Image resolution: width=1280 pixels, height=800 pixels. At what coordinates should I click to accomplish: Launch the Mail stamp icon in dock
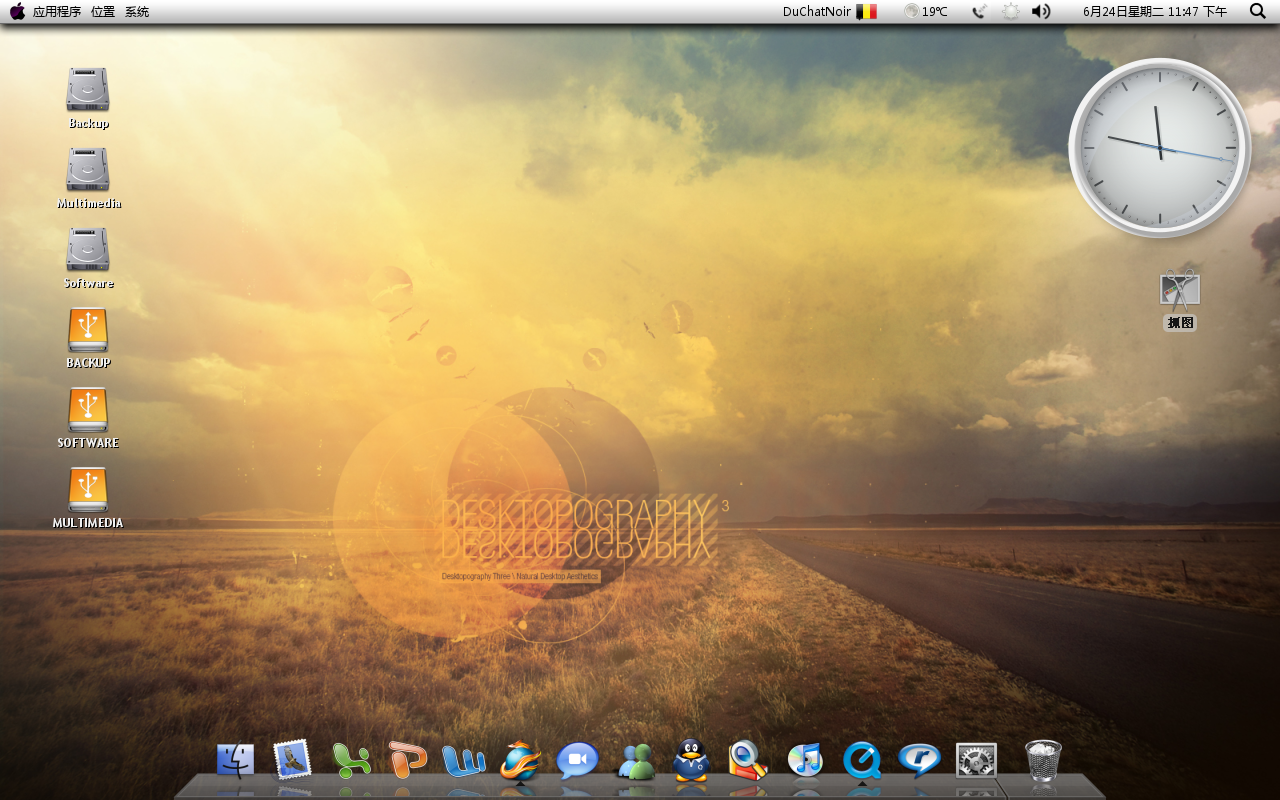pyautogui.click(x=292, y=760)
